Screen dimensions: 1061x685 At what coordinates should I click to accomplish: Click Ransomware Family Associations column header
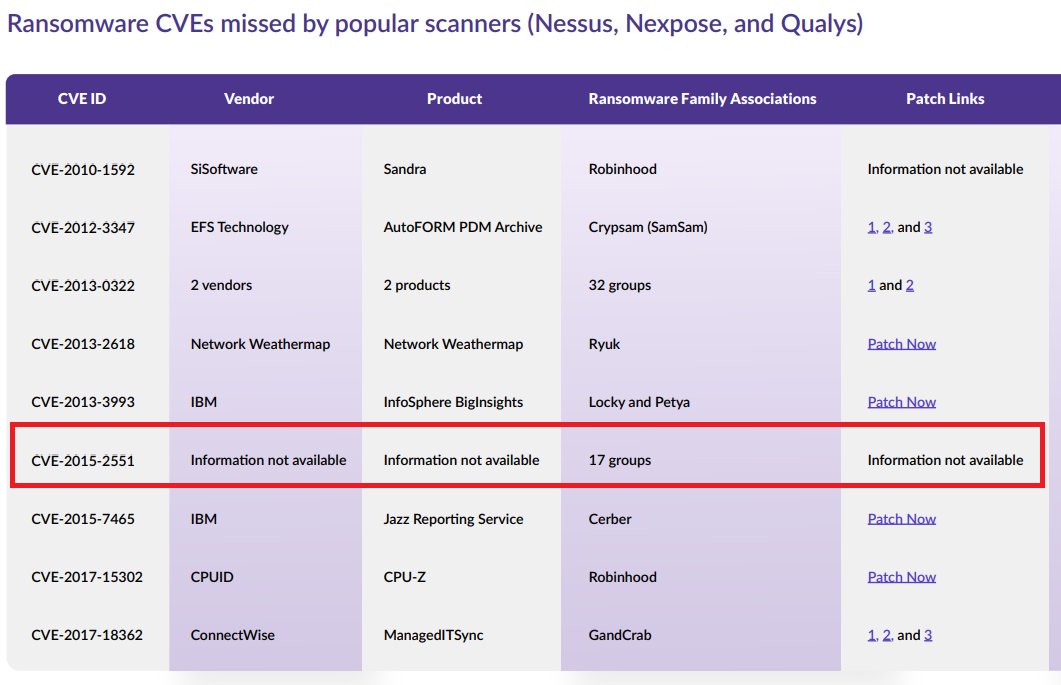click(702, 99)
